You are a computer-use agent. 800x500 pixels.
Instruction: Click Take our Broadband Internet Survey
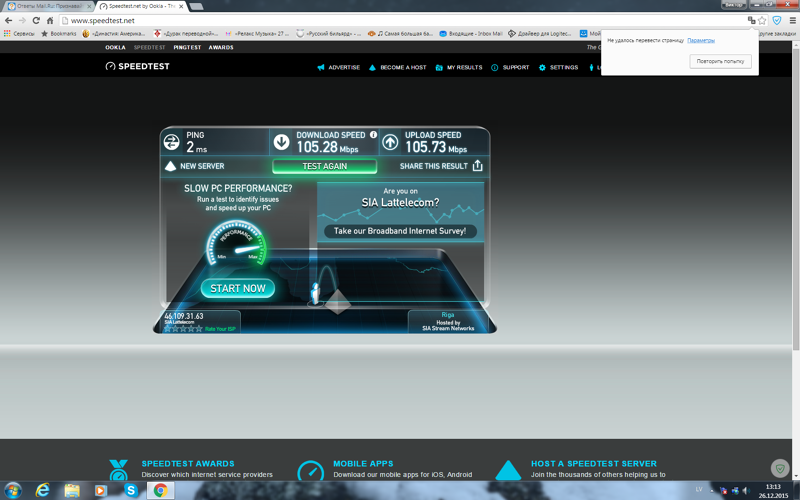(400, 231)
